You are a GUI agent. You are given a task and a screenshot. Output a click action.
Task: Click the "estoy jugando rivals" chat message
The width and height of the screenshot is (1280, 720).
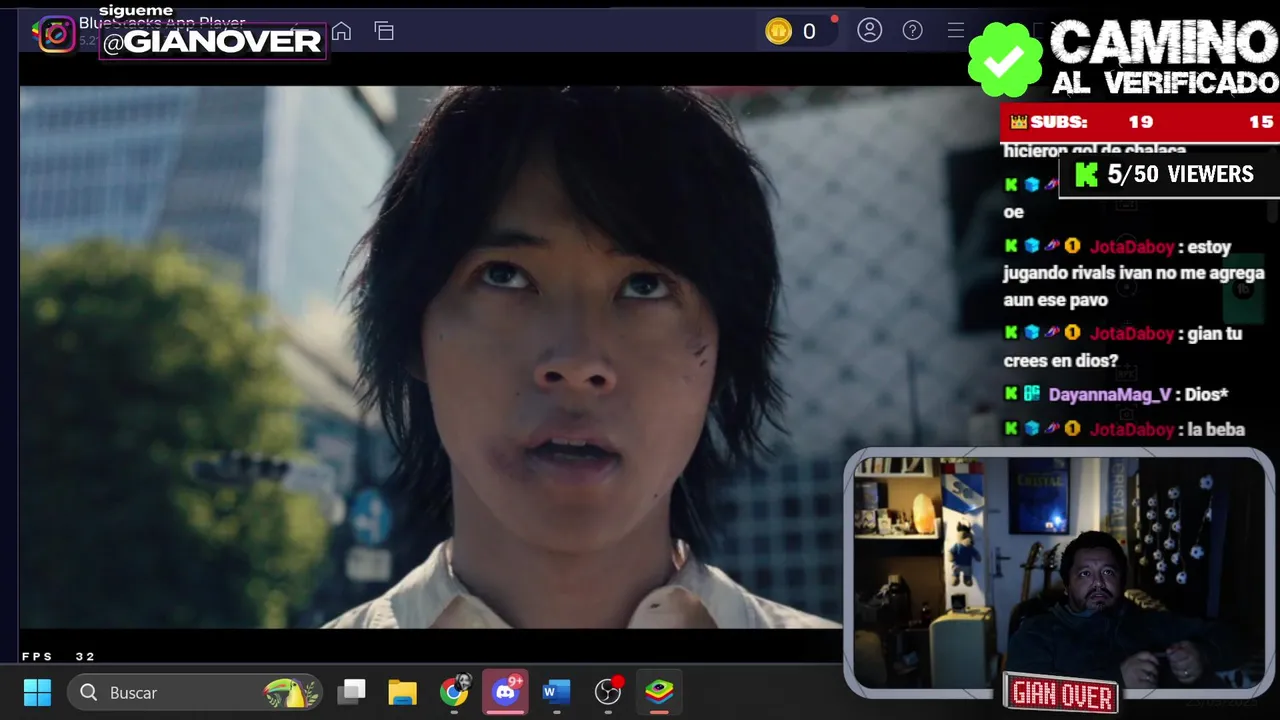click(x=1134, y=273)
